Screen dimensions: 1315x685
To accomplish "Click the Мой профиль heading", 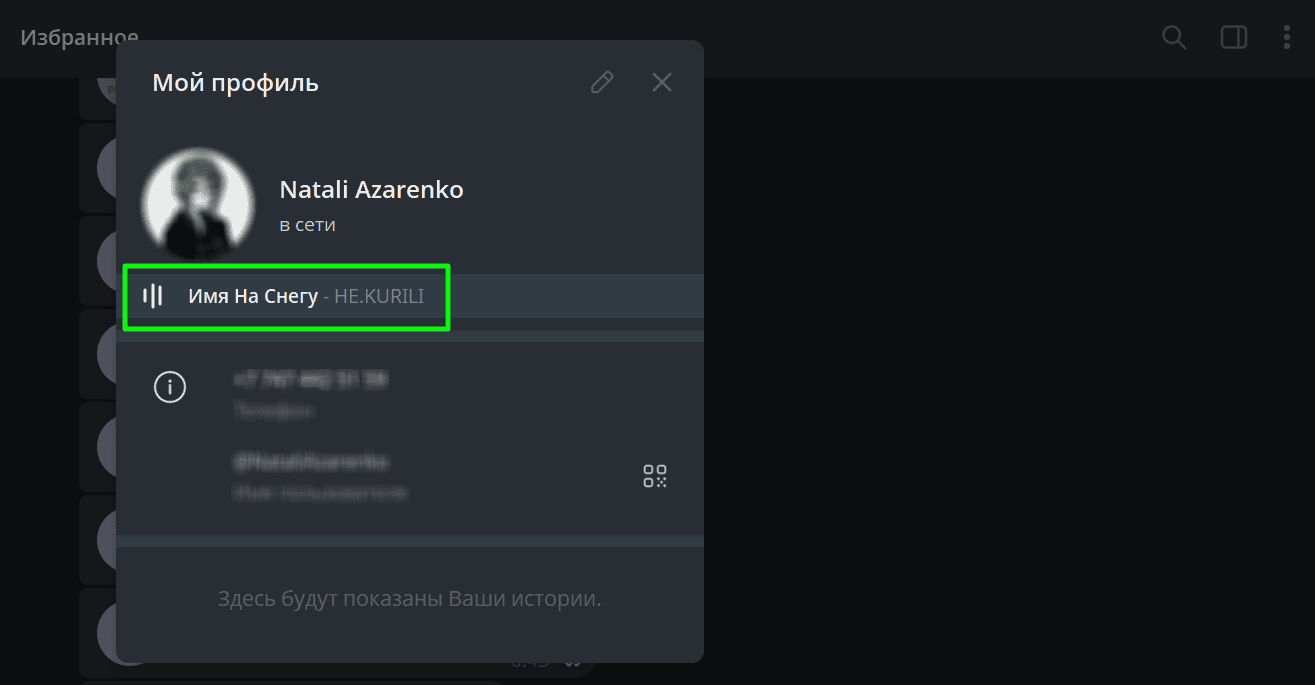I will coord(235,82).
